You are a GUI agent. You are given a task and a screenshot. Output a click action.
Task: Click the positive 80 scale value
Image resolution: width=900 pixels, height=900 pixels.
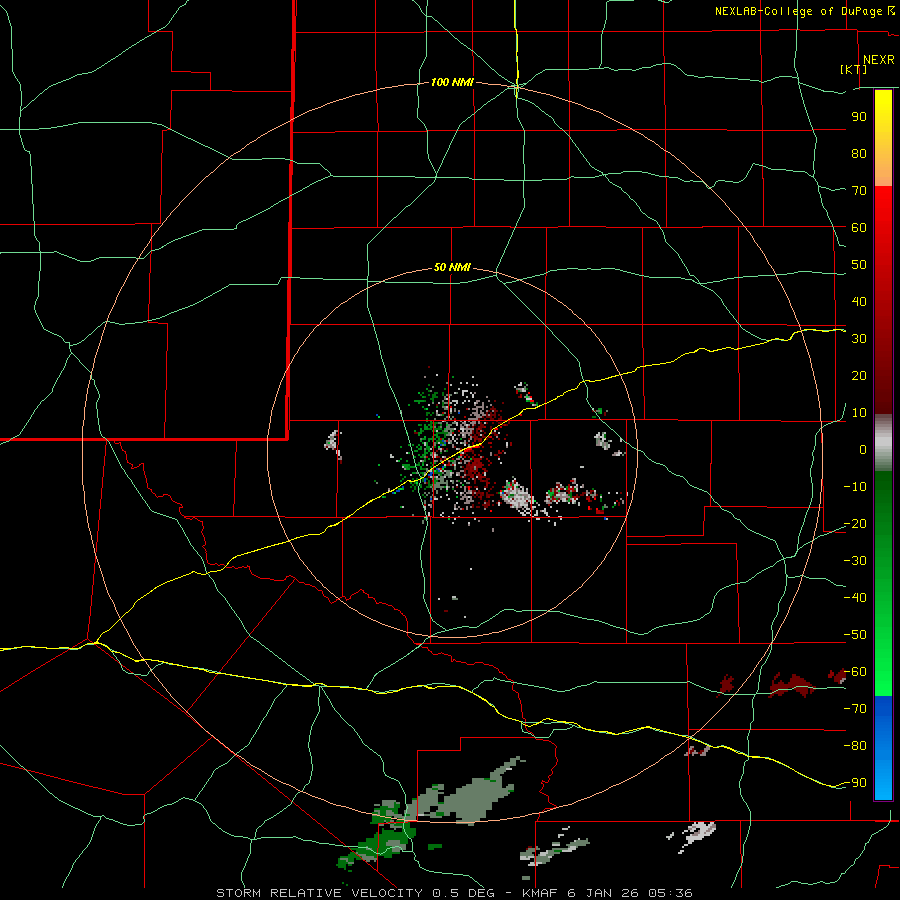859,154
